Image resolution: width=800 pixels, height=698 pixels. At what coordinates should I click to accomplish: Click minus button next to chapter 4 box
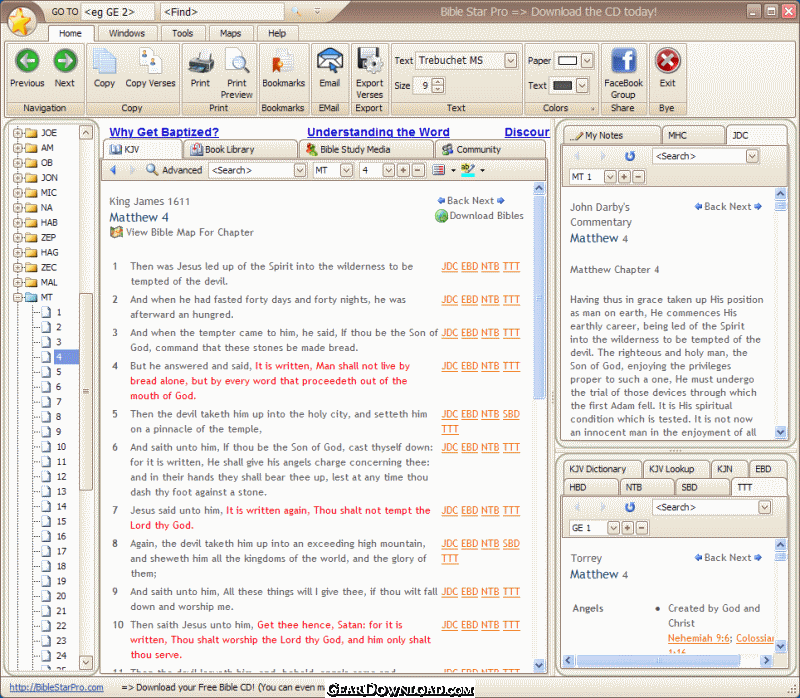tap(418, 170)
